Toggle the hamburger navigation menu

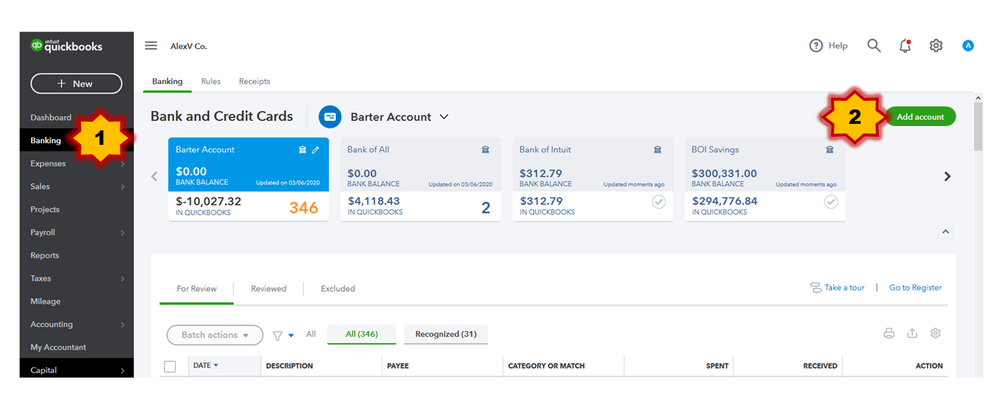point(151,46)
